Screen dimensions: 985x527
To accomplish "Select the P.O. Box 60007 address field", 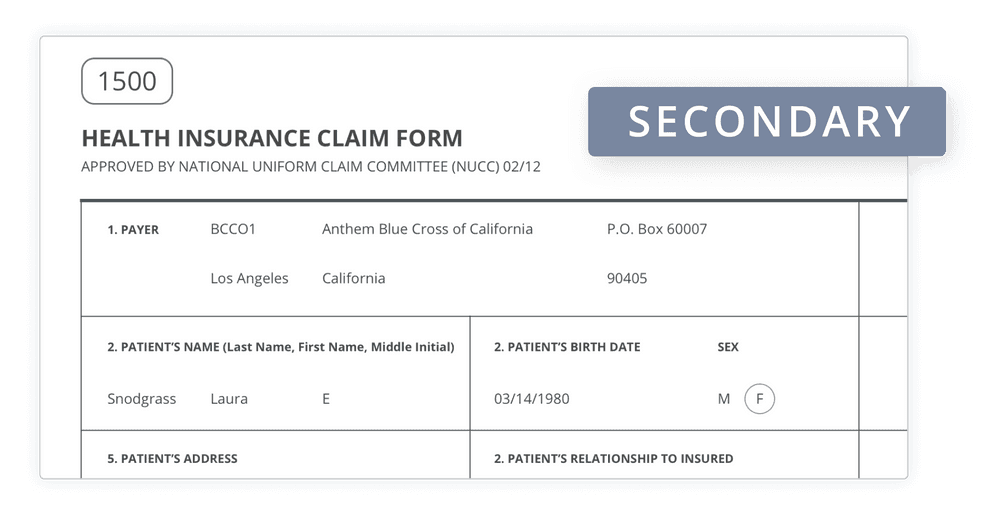I will click(x=657, y=229).
